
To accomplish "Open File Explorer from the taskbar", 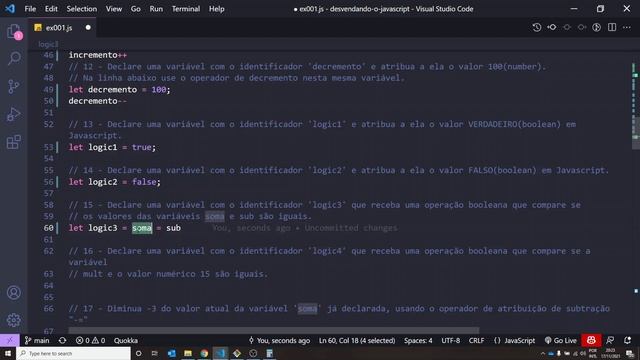I will pyautogui.click(x=188, y=353).
